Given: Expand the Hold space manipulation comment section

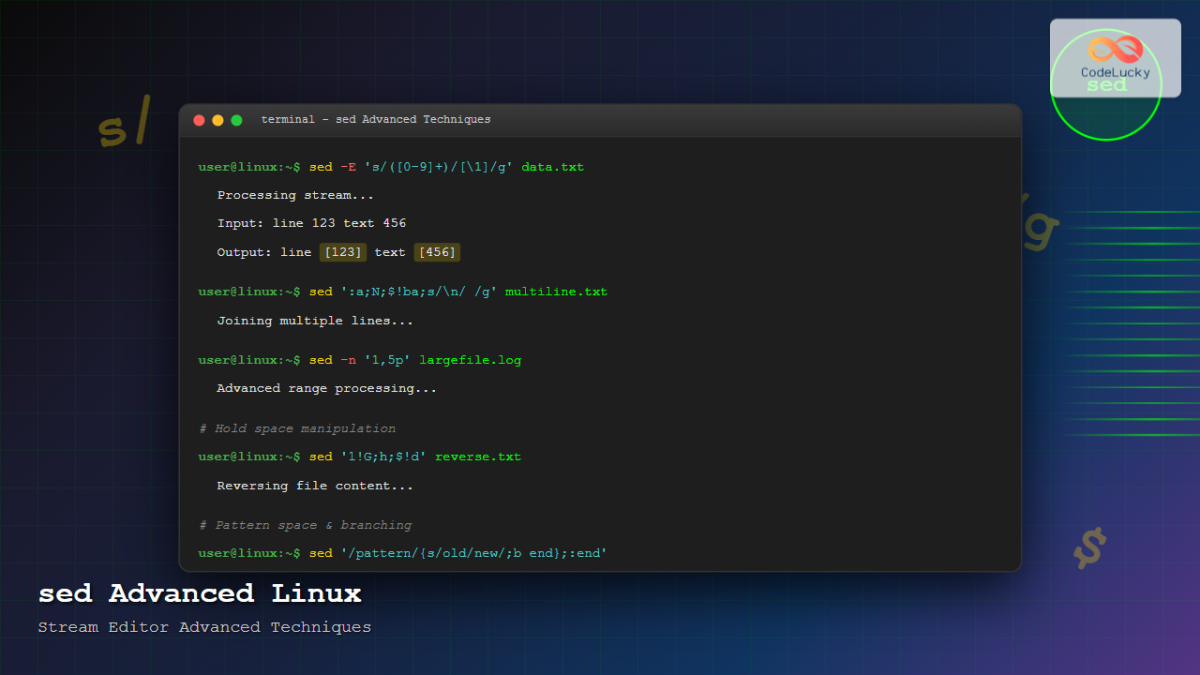Looking at the screenshot, I should coord(296,427).
